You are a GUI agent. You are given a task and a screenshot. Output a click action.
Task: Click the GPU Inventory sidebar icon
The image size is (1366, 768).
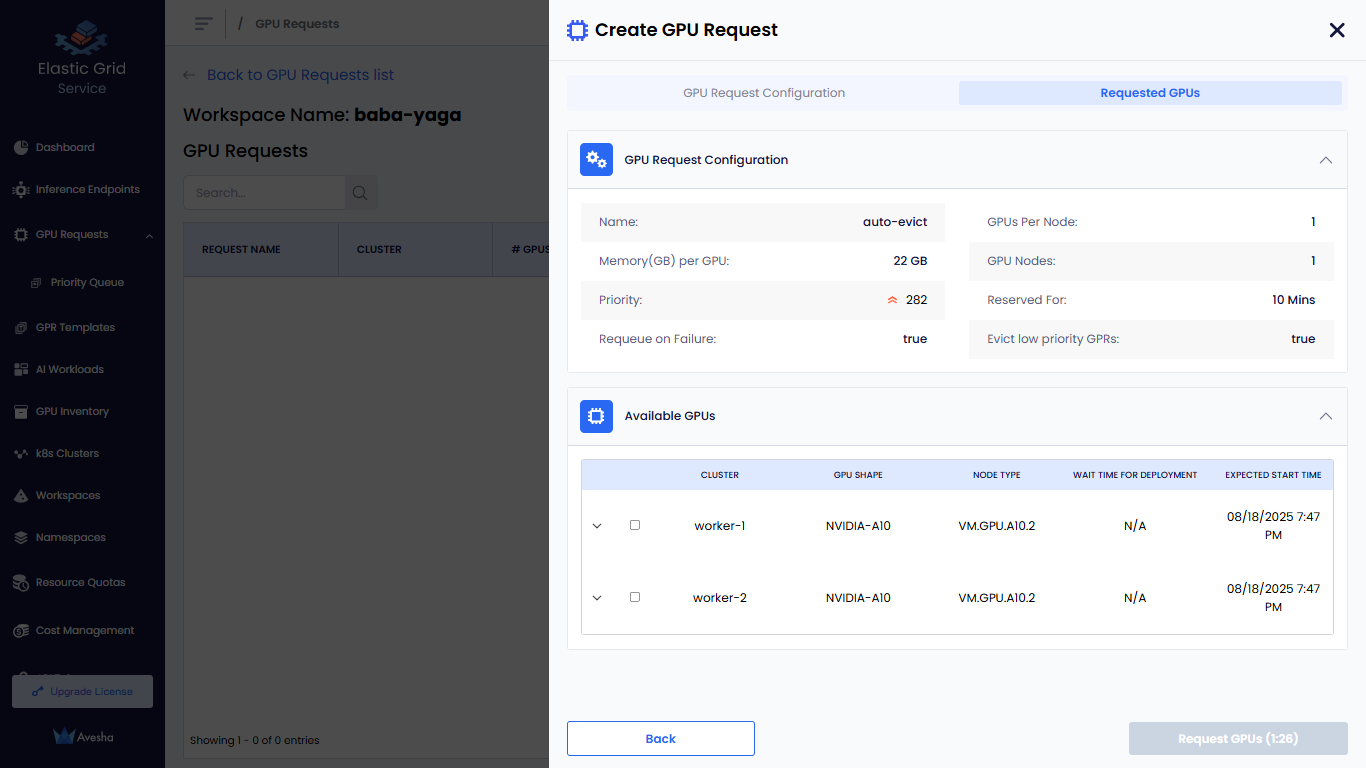pos(21,412)
